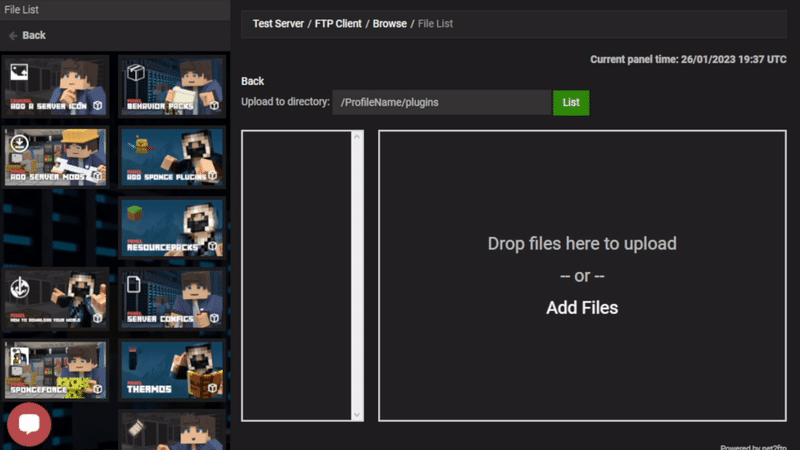Open the SpongeForge tutorial thumbnail
Screen dimensions: 800x450
(x=56, y=369)
